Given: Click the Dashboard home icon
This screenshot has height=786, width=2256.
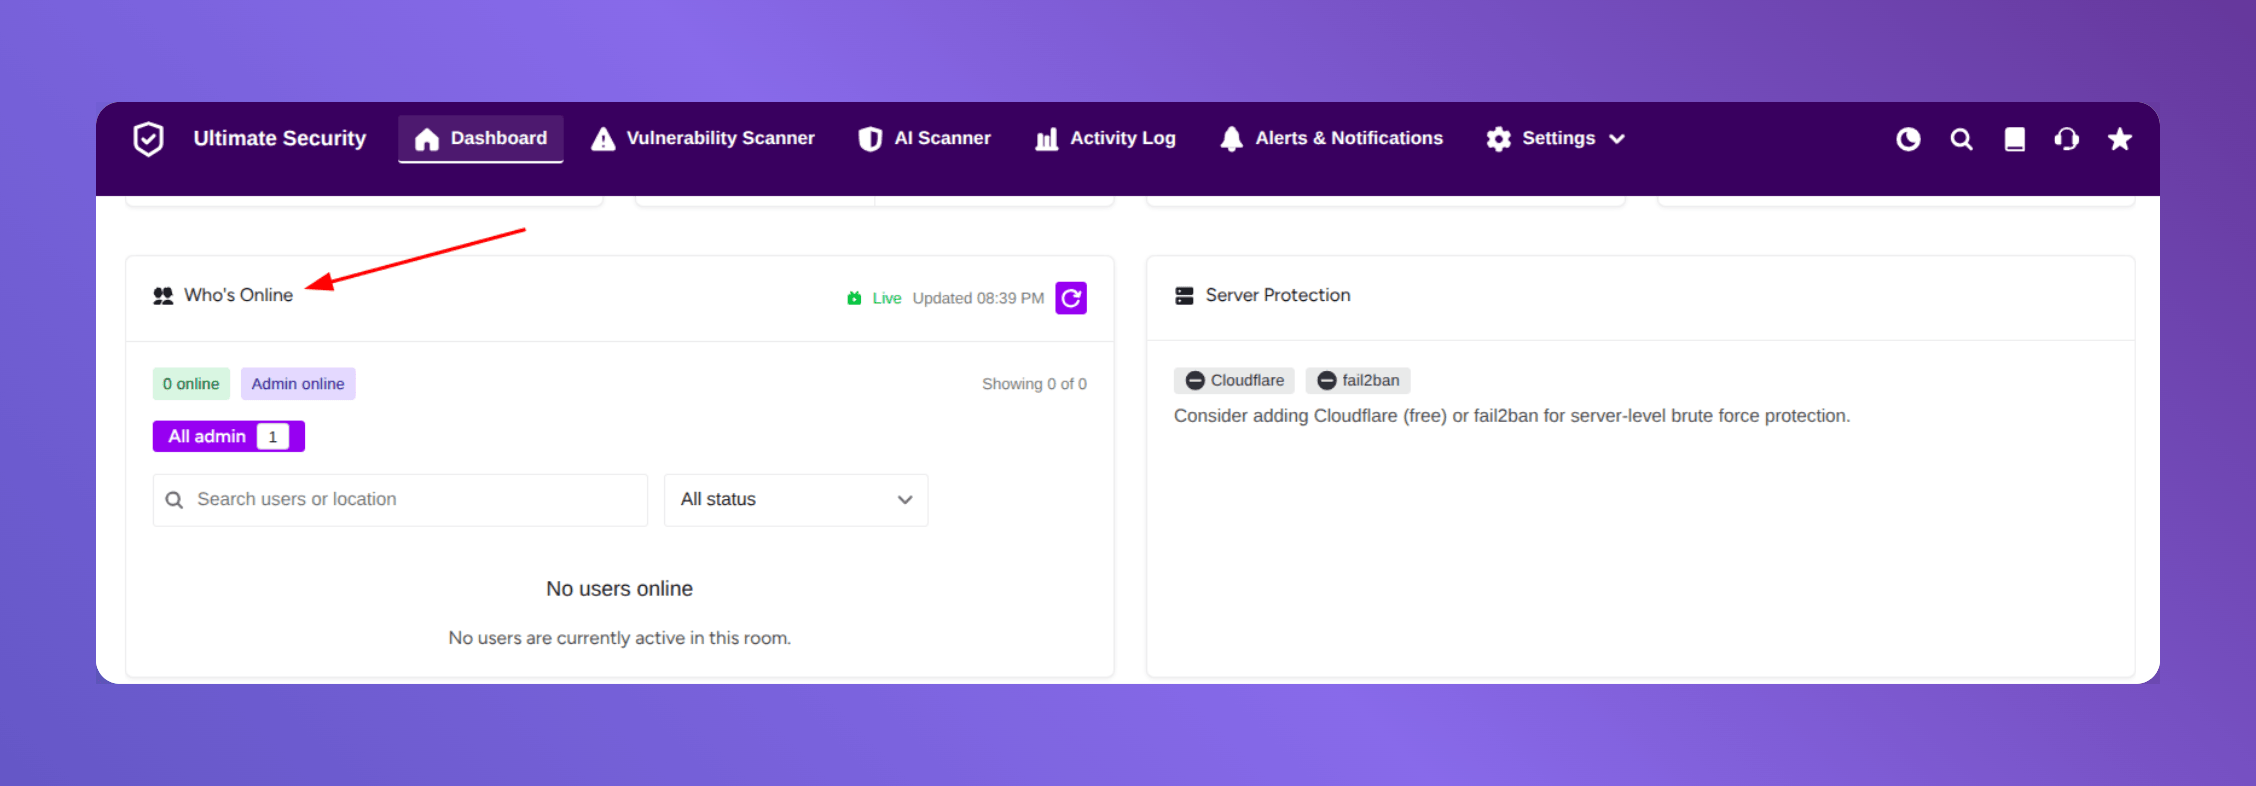Looking at the screenshot, I should [427, 139].
